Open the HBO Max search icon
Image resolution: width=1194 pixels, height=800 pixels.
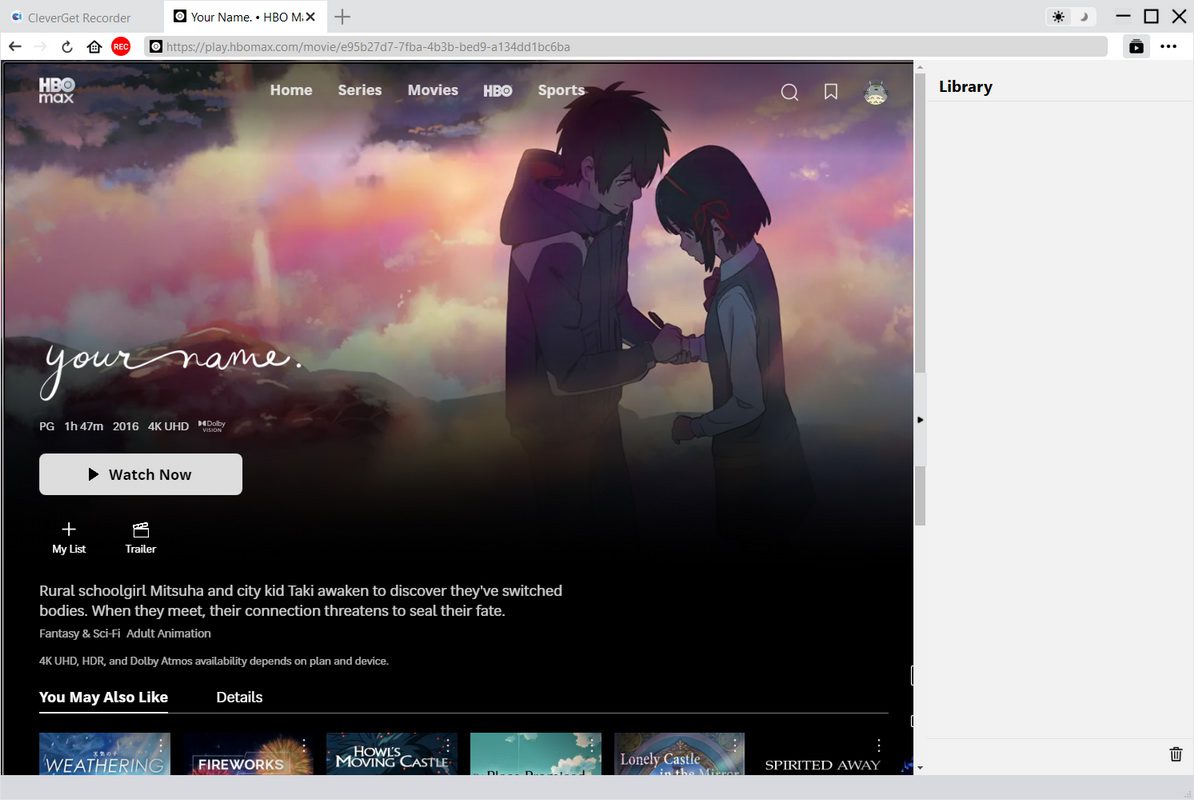(x=789, y=92)
